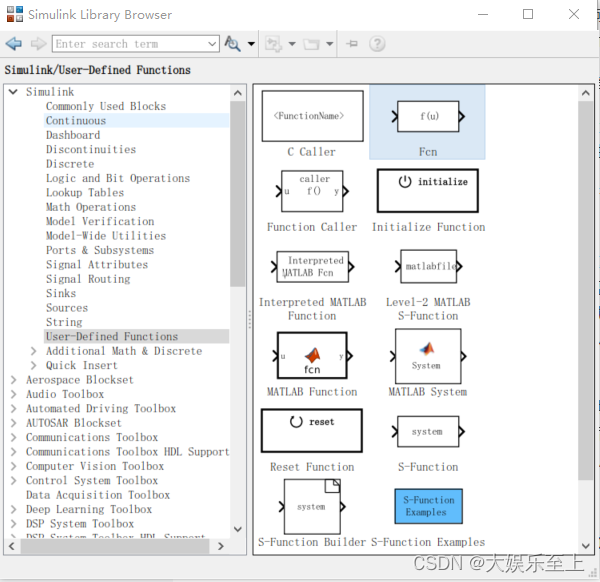Viewport: 600px width, 582px height.
Task: Expand the DSP System Toolbox node
Action: pyautogui.click(x=13, y=523)
